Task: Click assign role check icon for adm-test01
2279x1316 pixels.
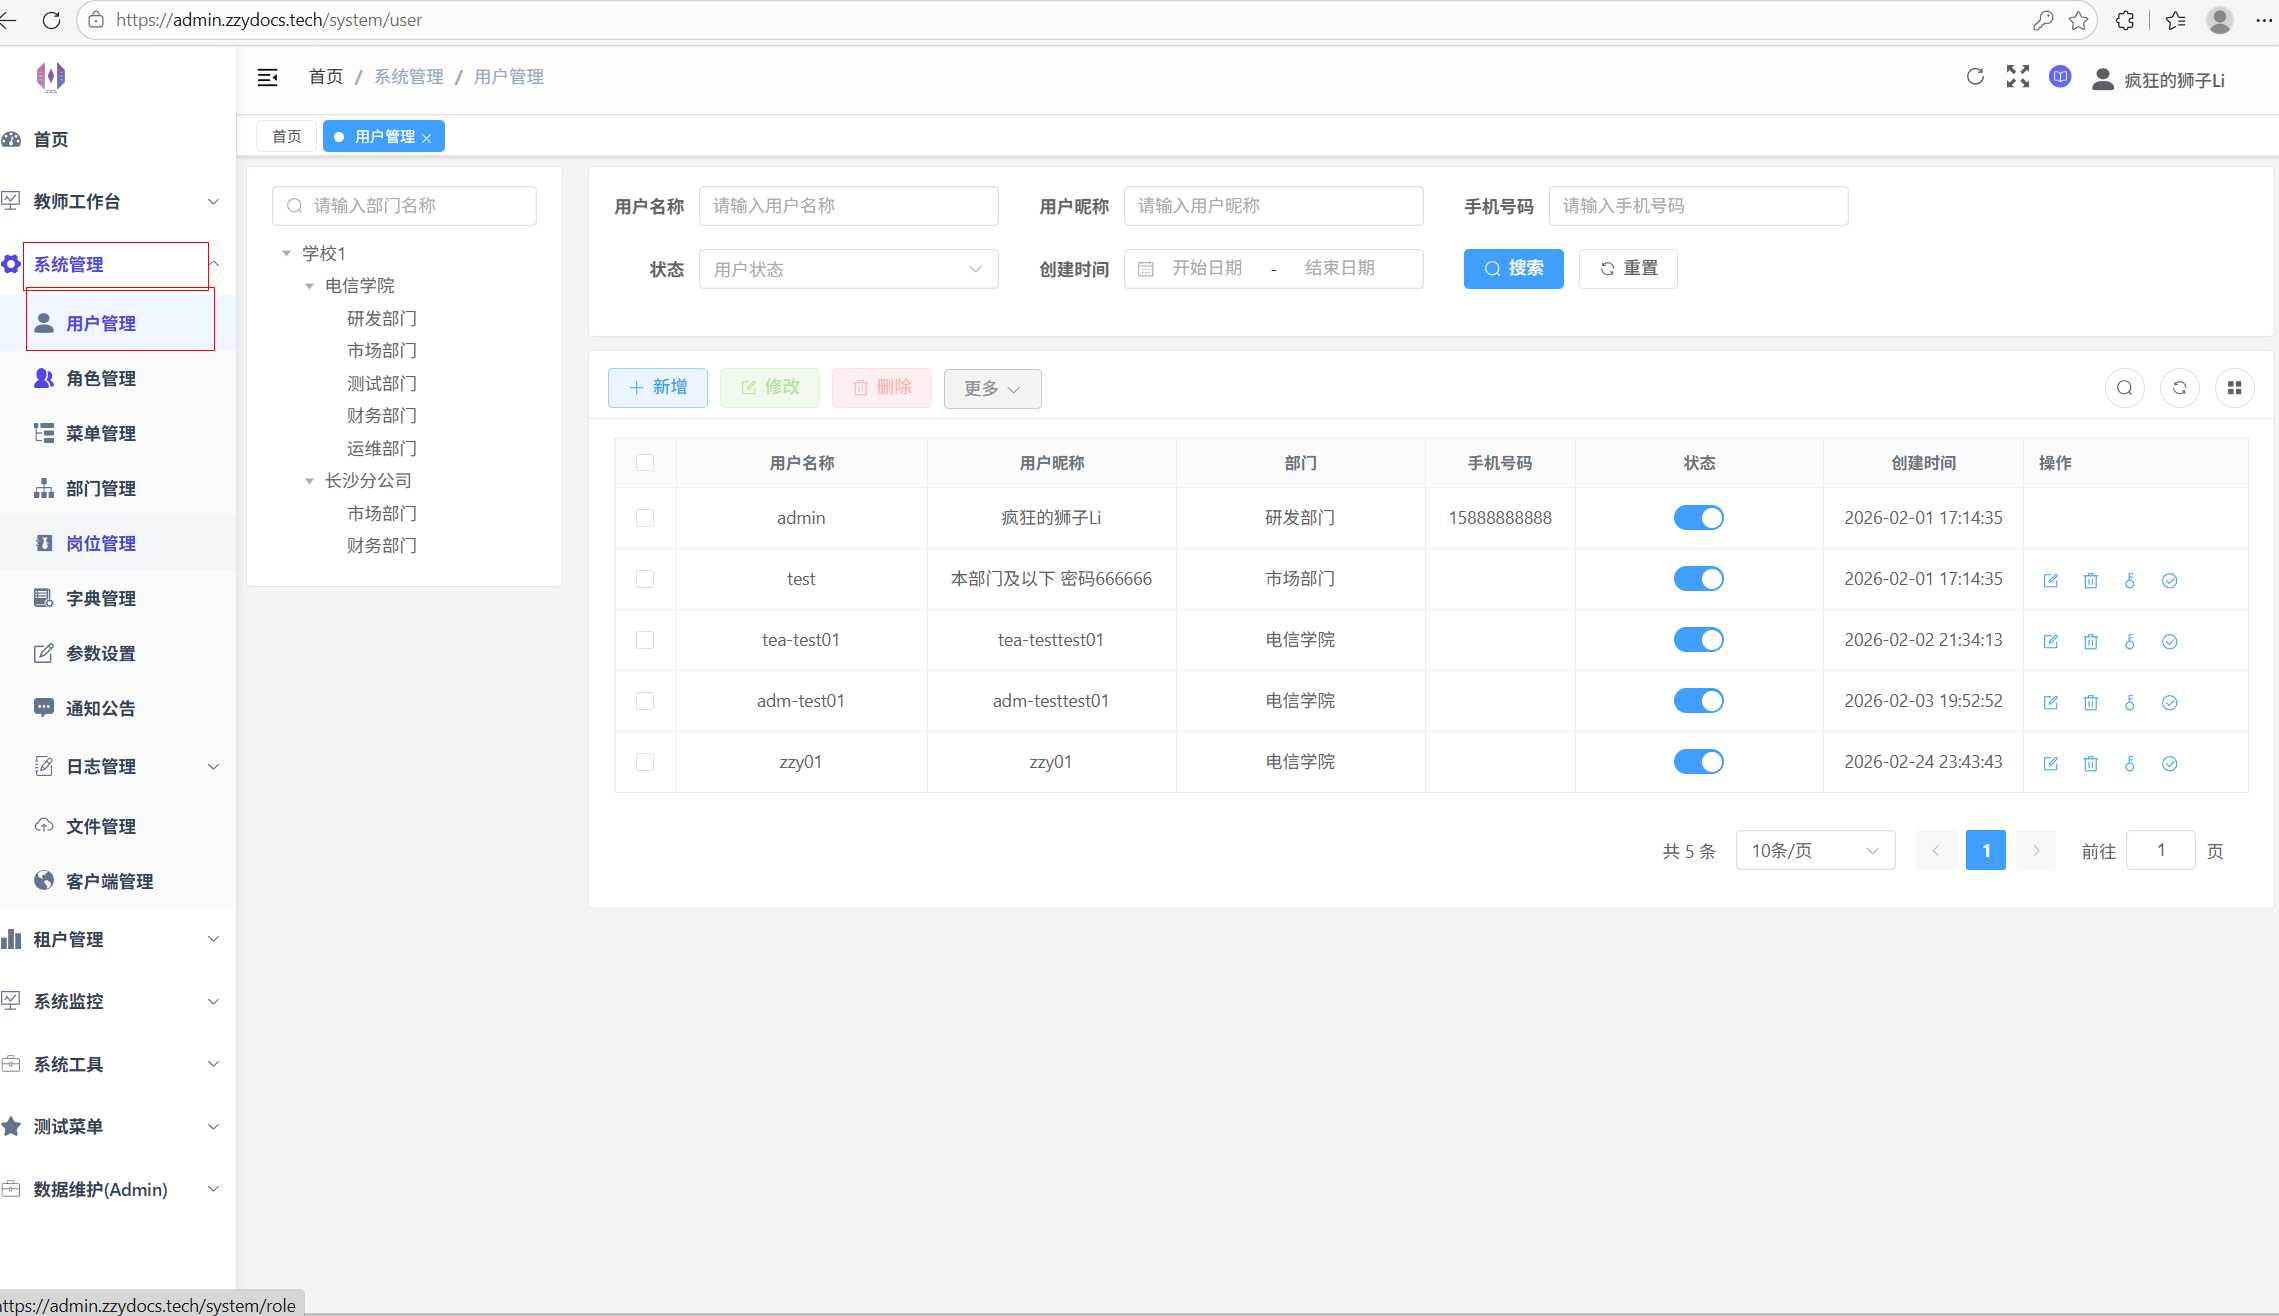Action: pyautogui.click(x=2169, y=702)
